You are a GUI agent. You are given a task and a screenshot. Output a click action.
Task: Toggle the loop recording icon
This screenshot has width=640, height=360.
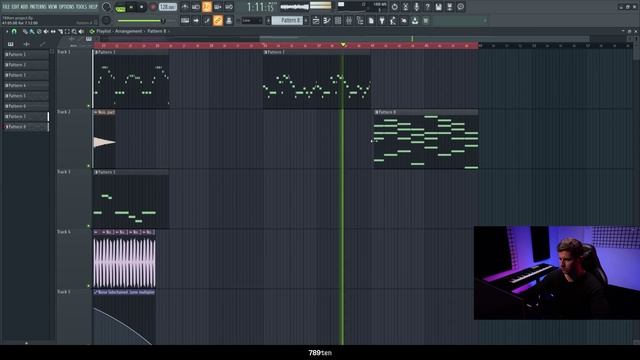click(x=229, y=7)
